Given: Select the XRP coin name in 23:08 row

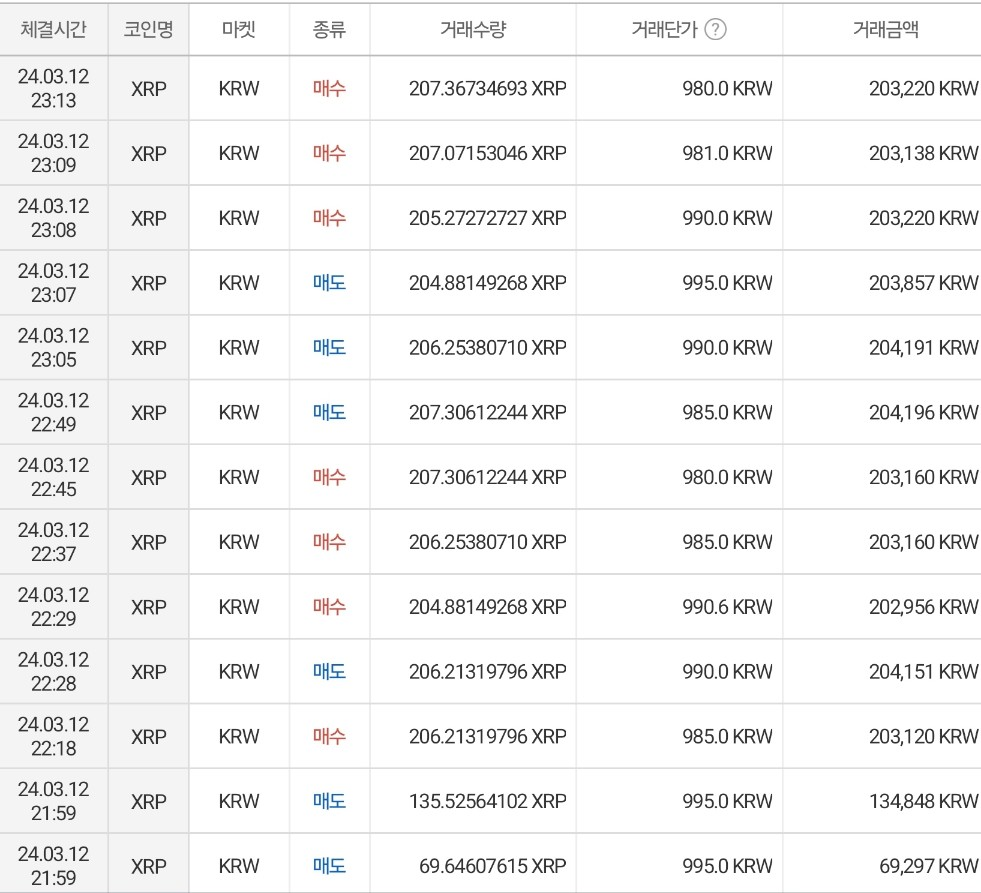Looking at the screenshot, I should [148, 218].
